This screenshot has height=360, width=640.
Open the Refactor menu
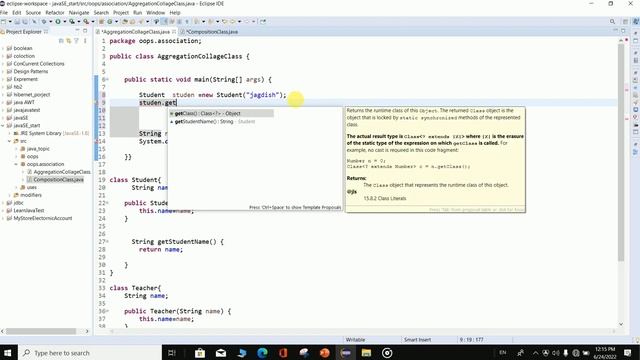(55, 13)
